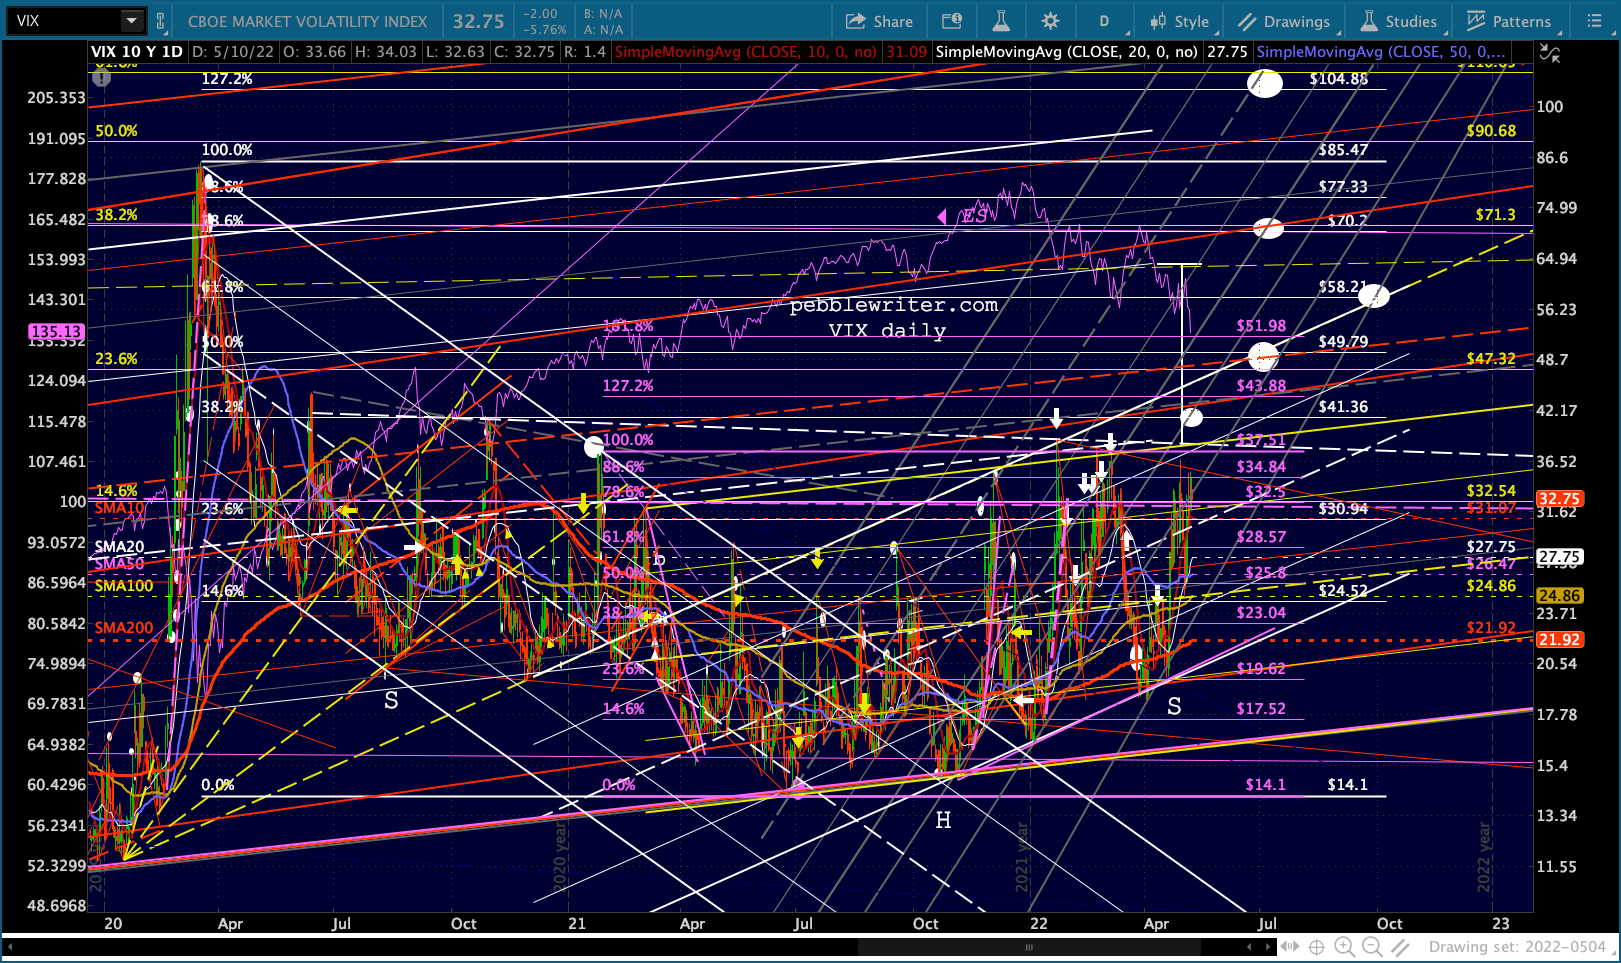The height and width of the screenshot is (963, 1621).
Task: Click the yellow $47.32 level label
Action: tap(1491, 359)
